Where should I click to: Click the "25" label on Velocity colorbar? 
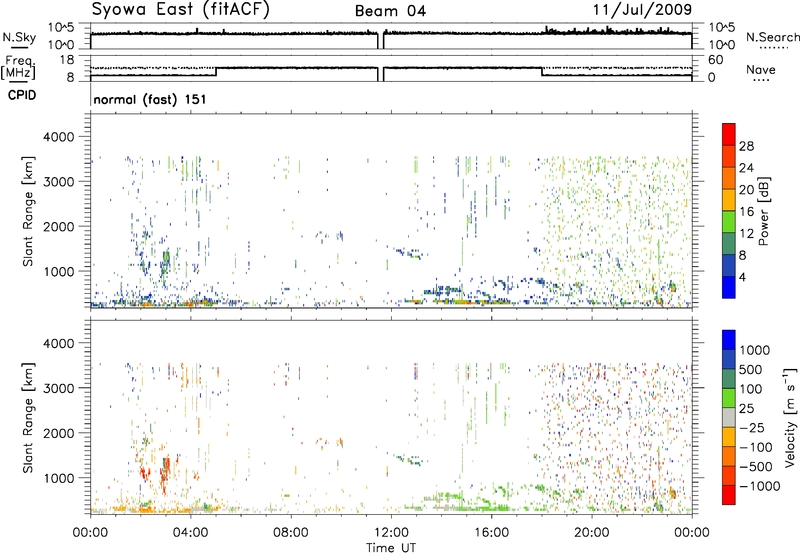coord(747,408)
